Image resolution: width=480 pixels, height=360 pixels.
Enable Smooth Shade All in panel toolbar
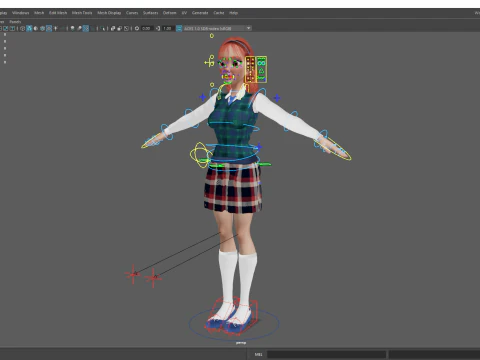tap(29, 28)
